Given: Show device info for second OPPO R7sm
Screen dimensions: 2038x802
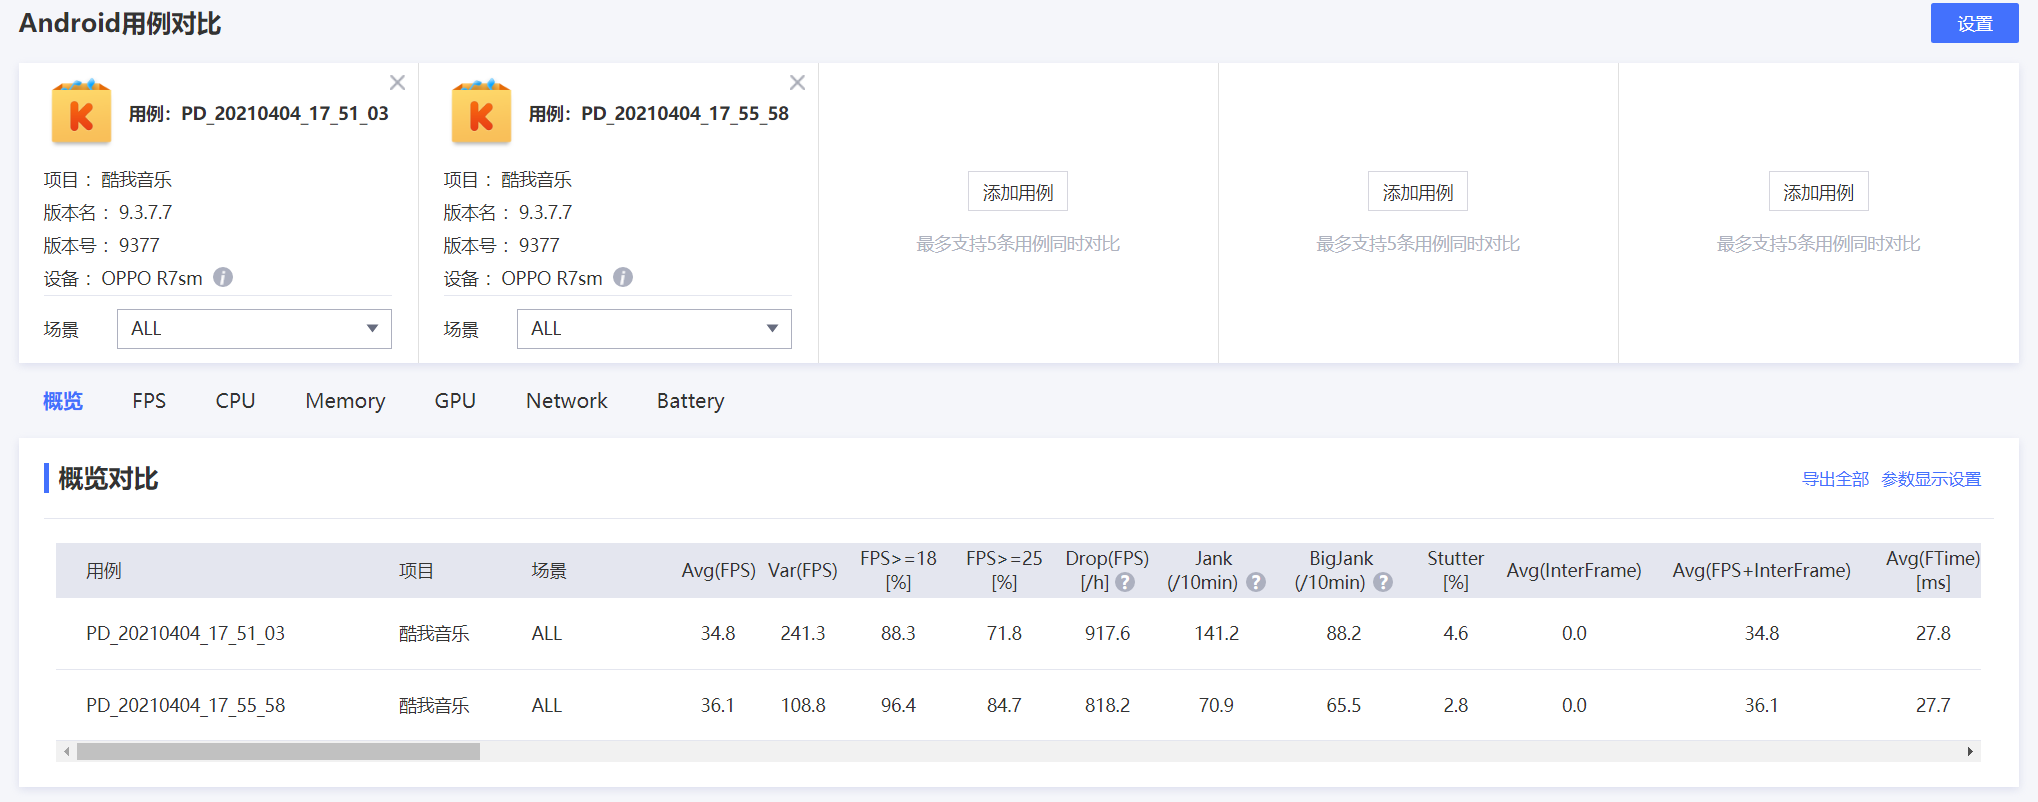Looking at the screenshot, I should click(x=623, y=277).
